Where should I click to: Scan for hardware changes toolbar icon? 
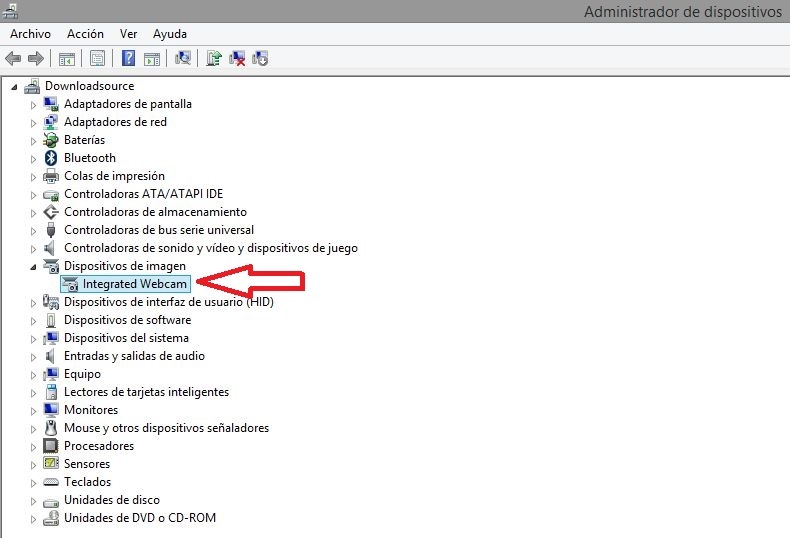coord(183,58)
